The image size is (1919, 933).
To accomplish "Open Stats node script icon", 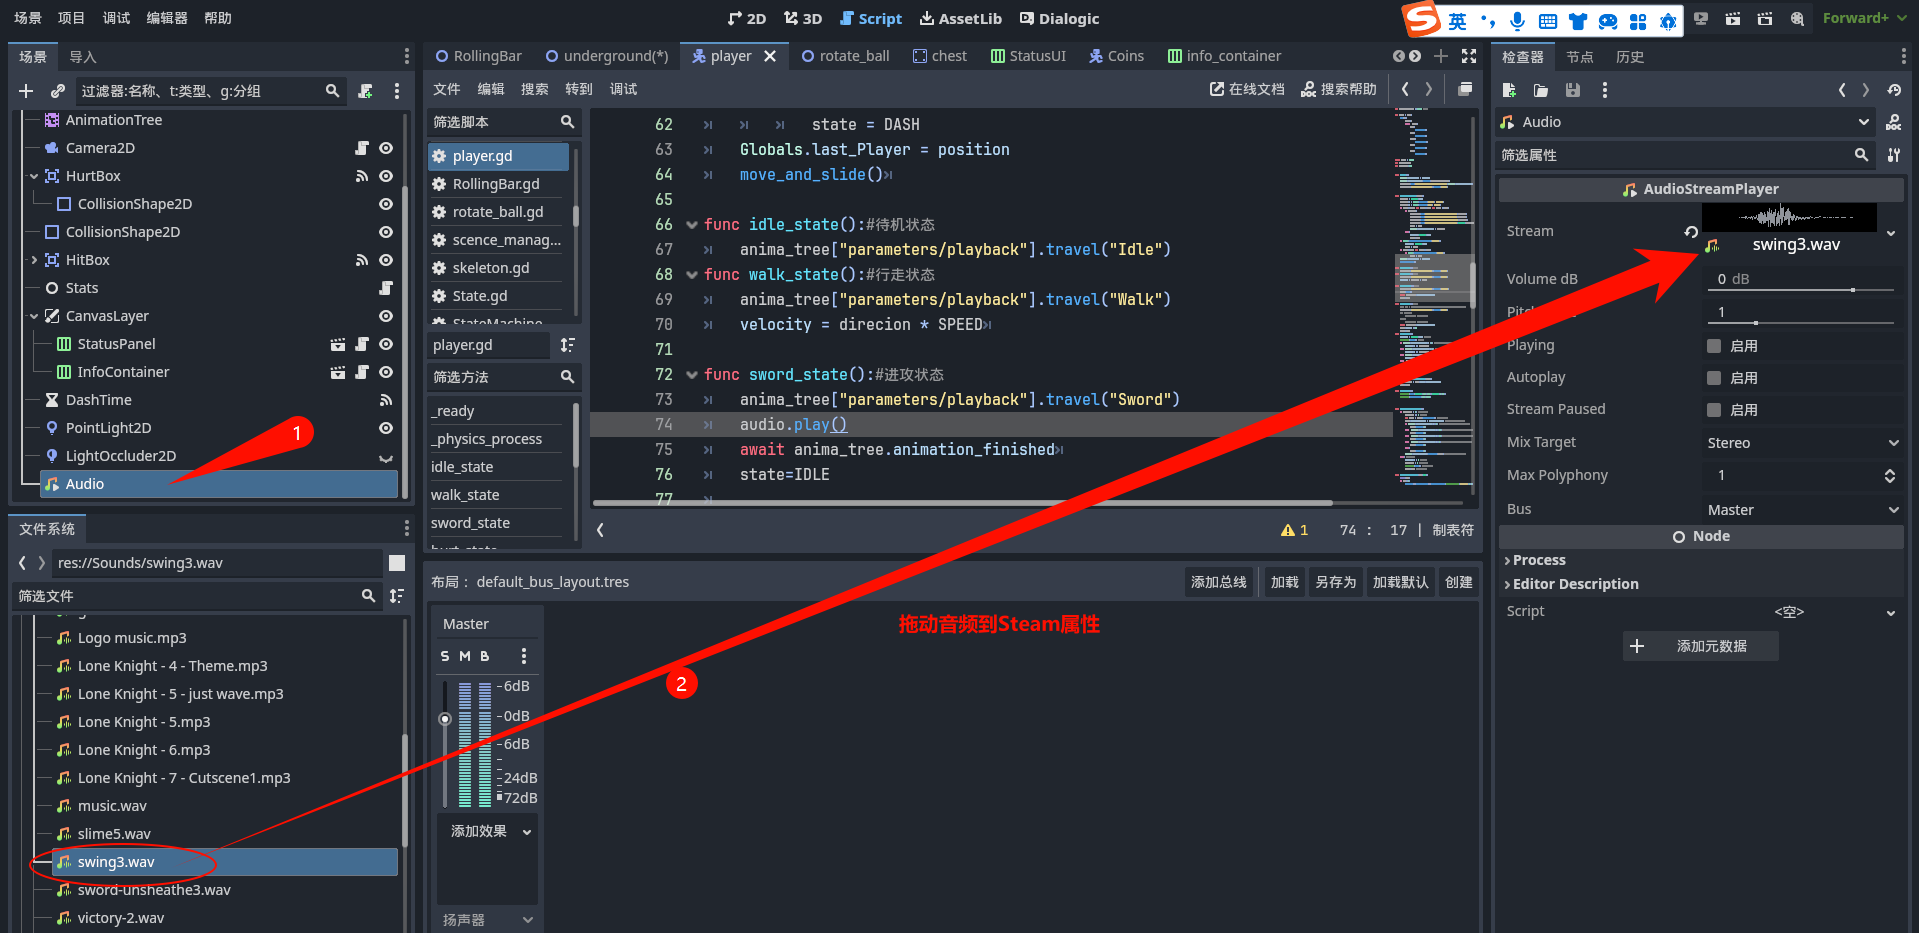I will click(386, 288).
